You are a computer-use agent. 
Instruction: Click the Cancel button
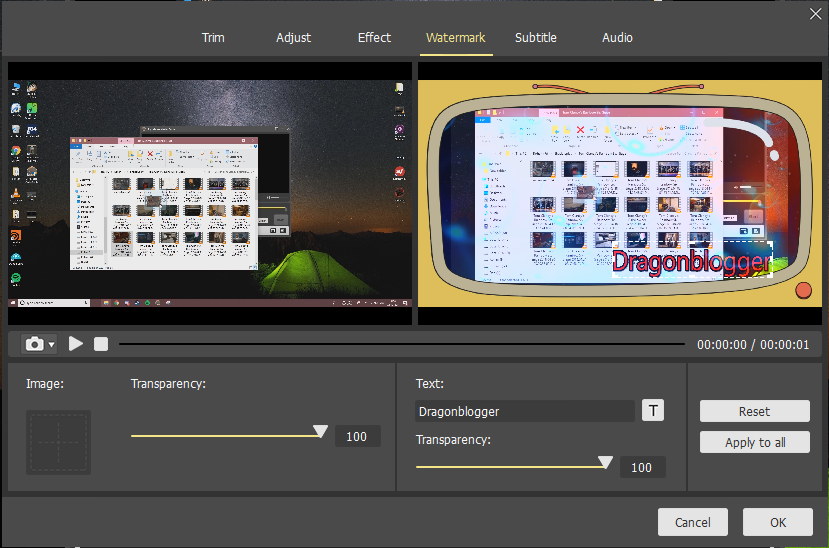[x=692, y=522]
